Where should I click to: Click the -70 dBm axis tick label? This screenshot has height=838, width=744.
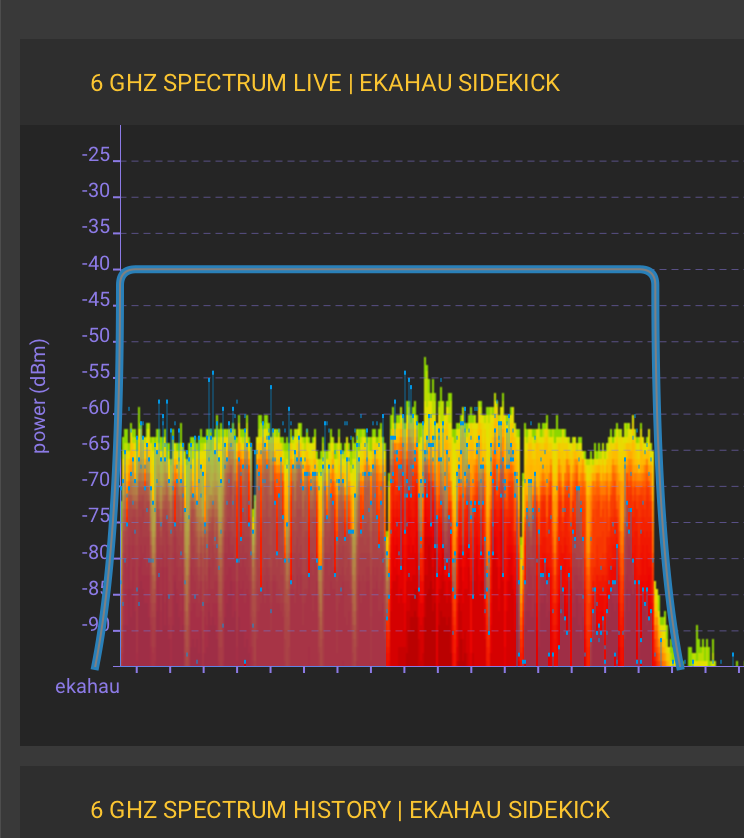(97, 481)
